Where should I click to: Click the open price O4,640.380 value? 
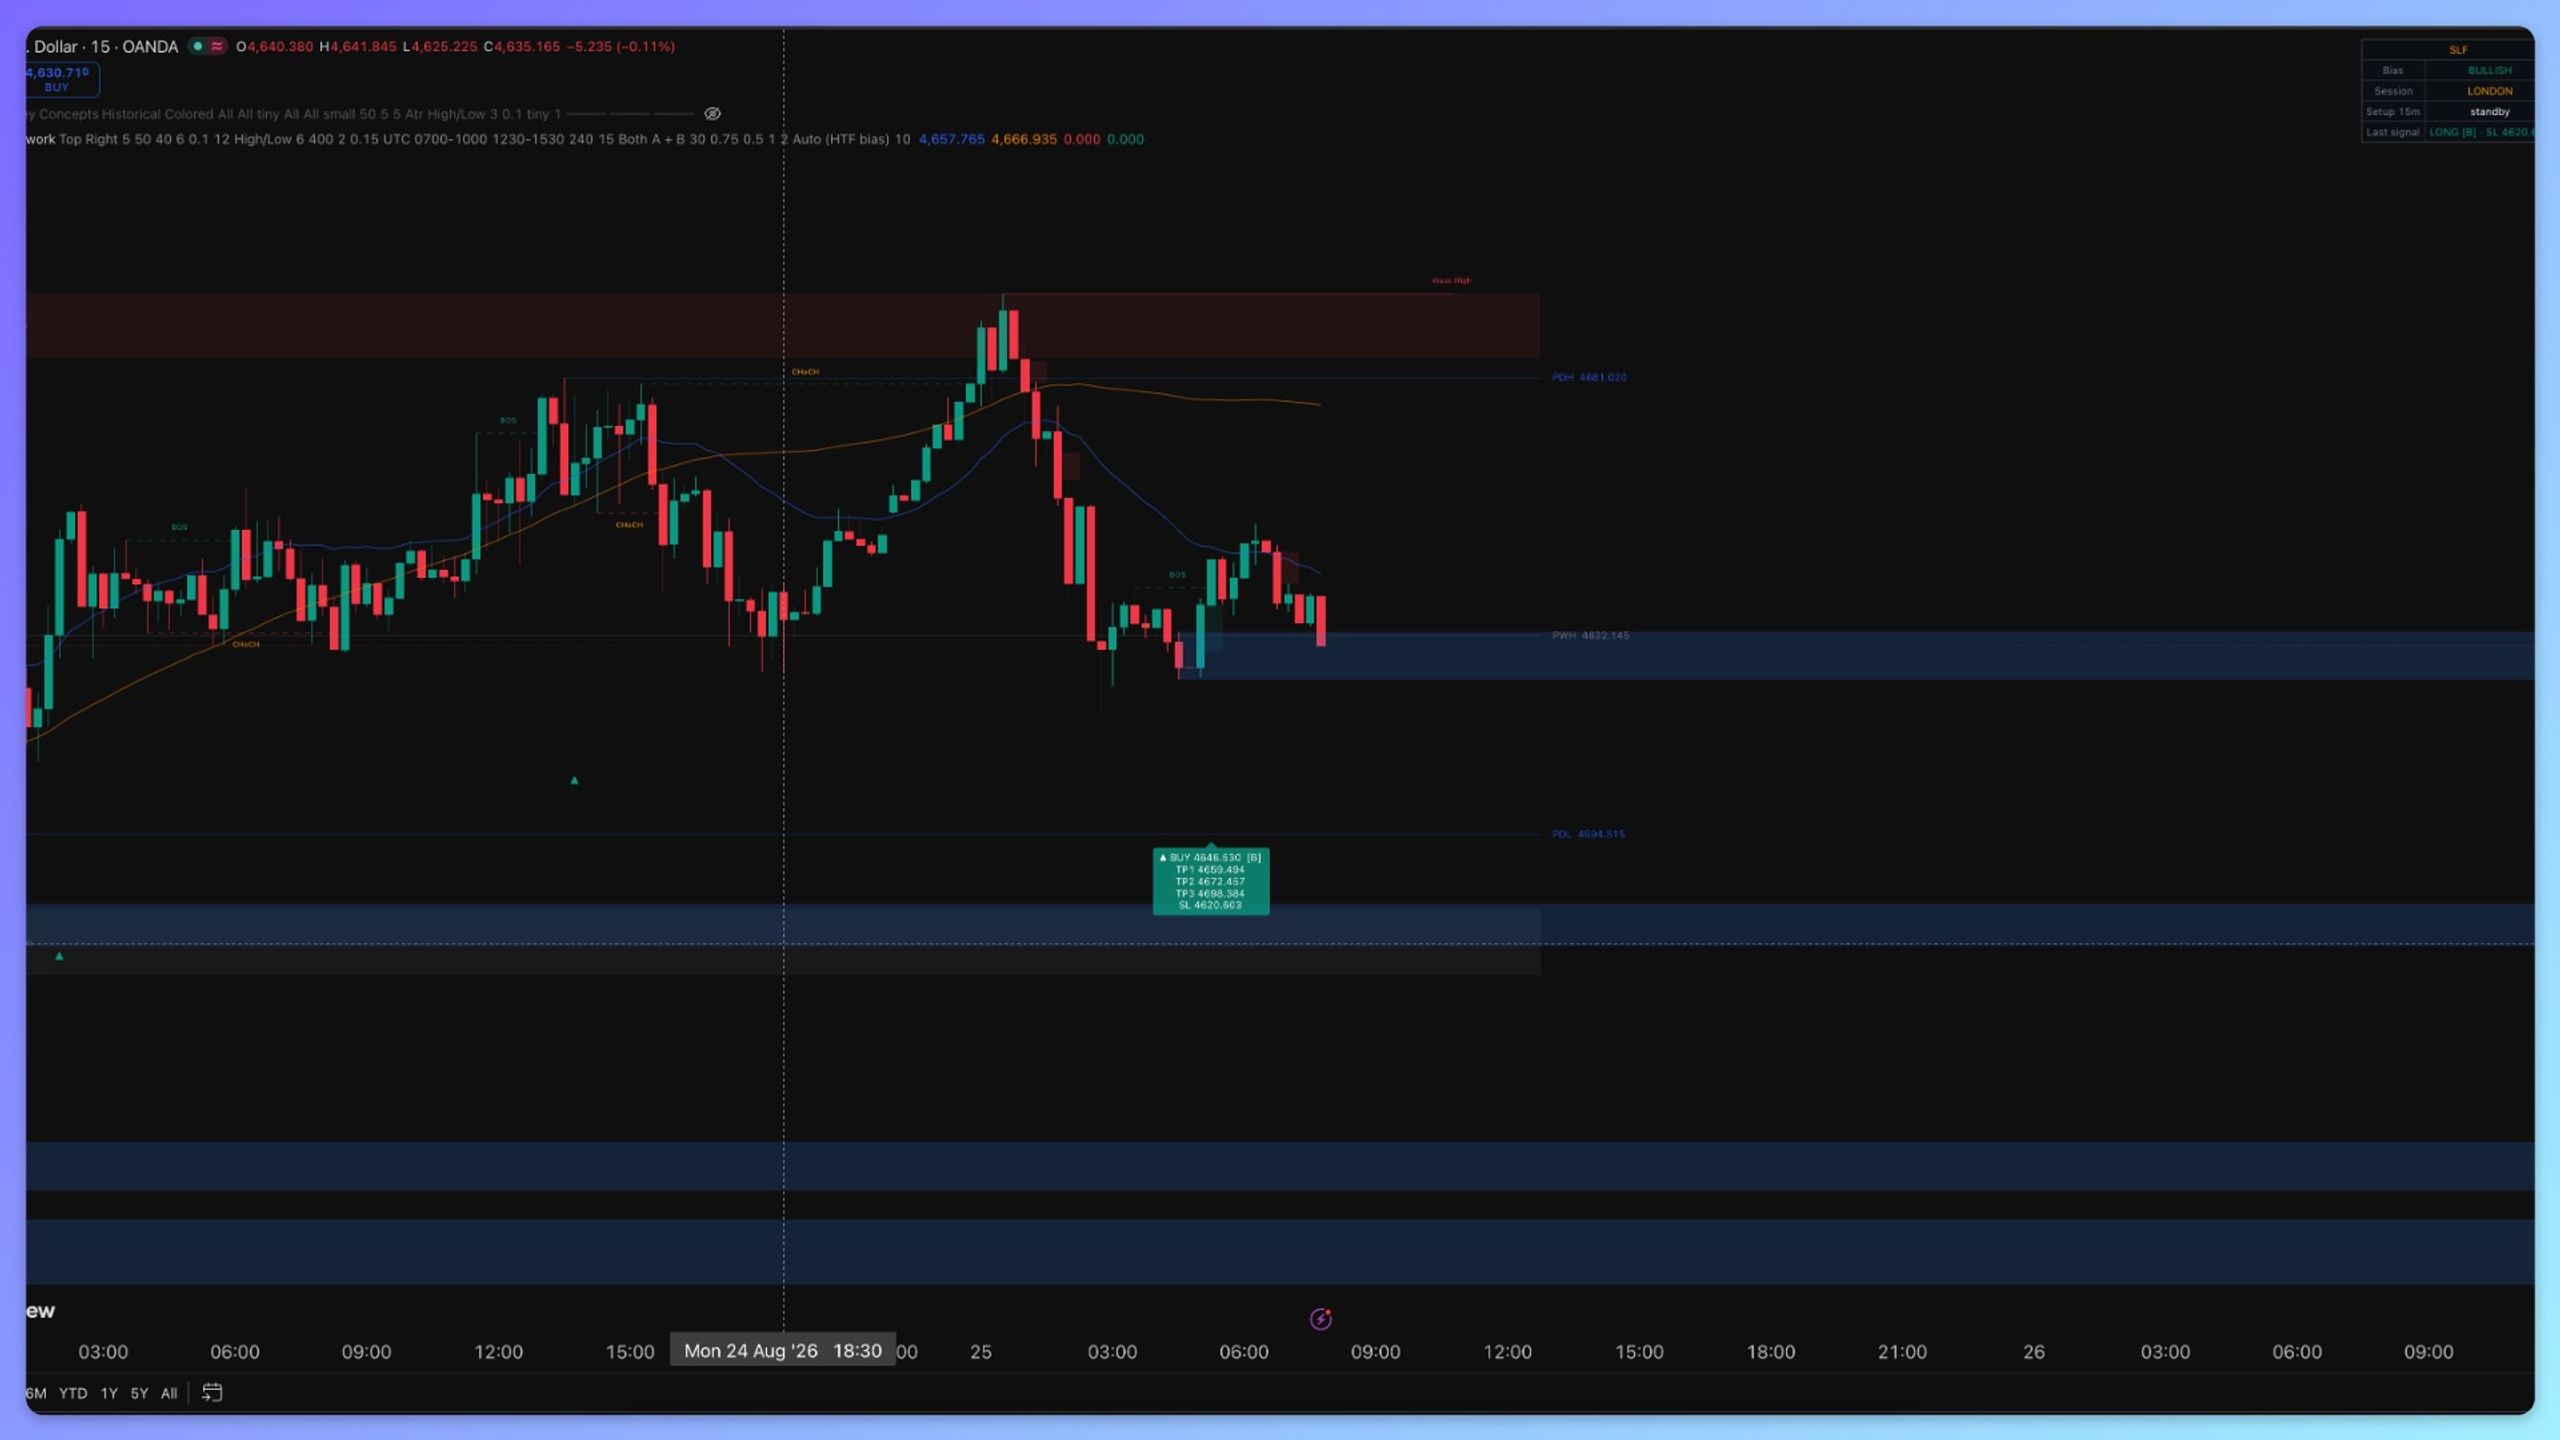coord(275,46)
